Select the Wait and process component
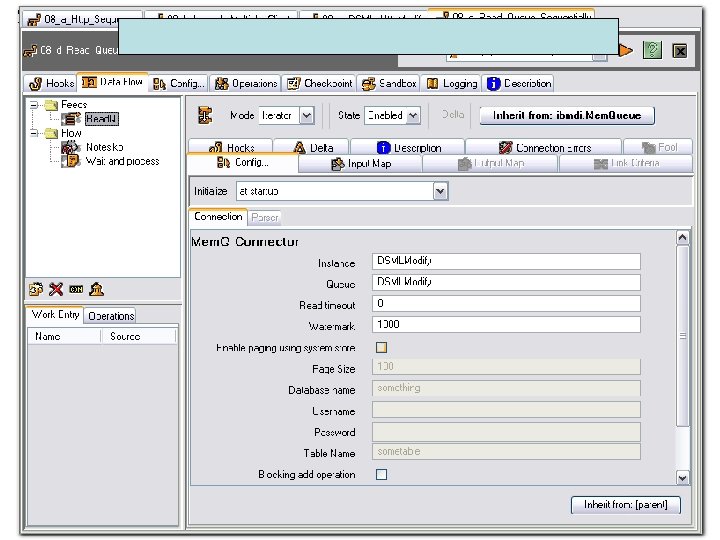 pyautogui.click(x=122, y=161)
